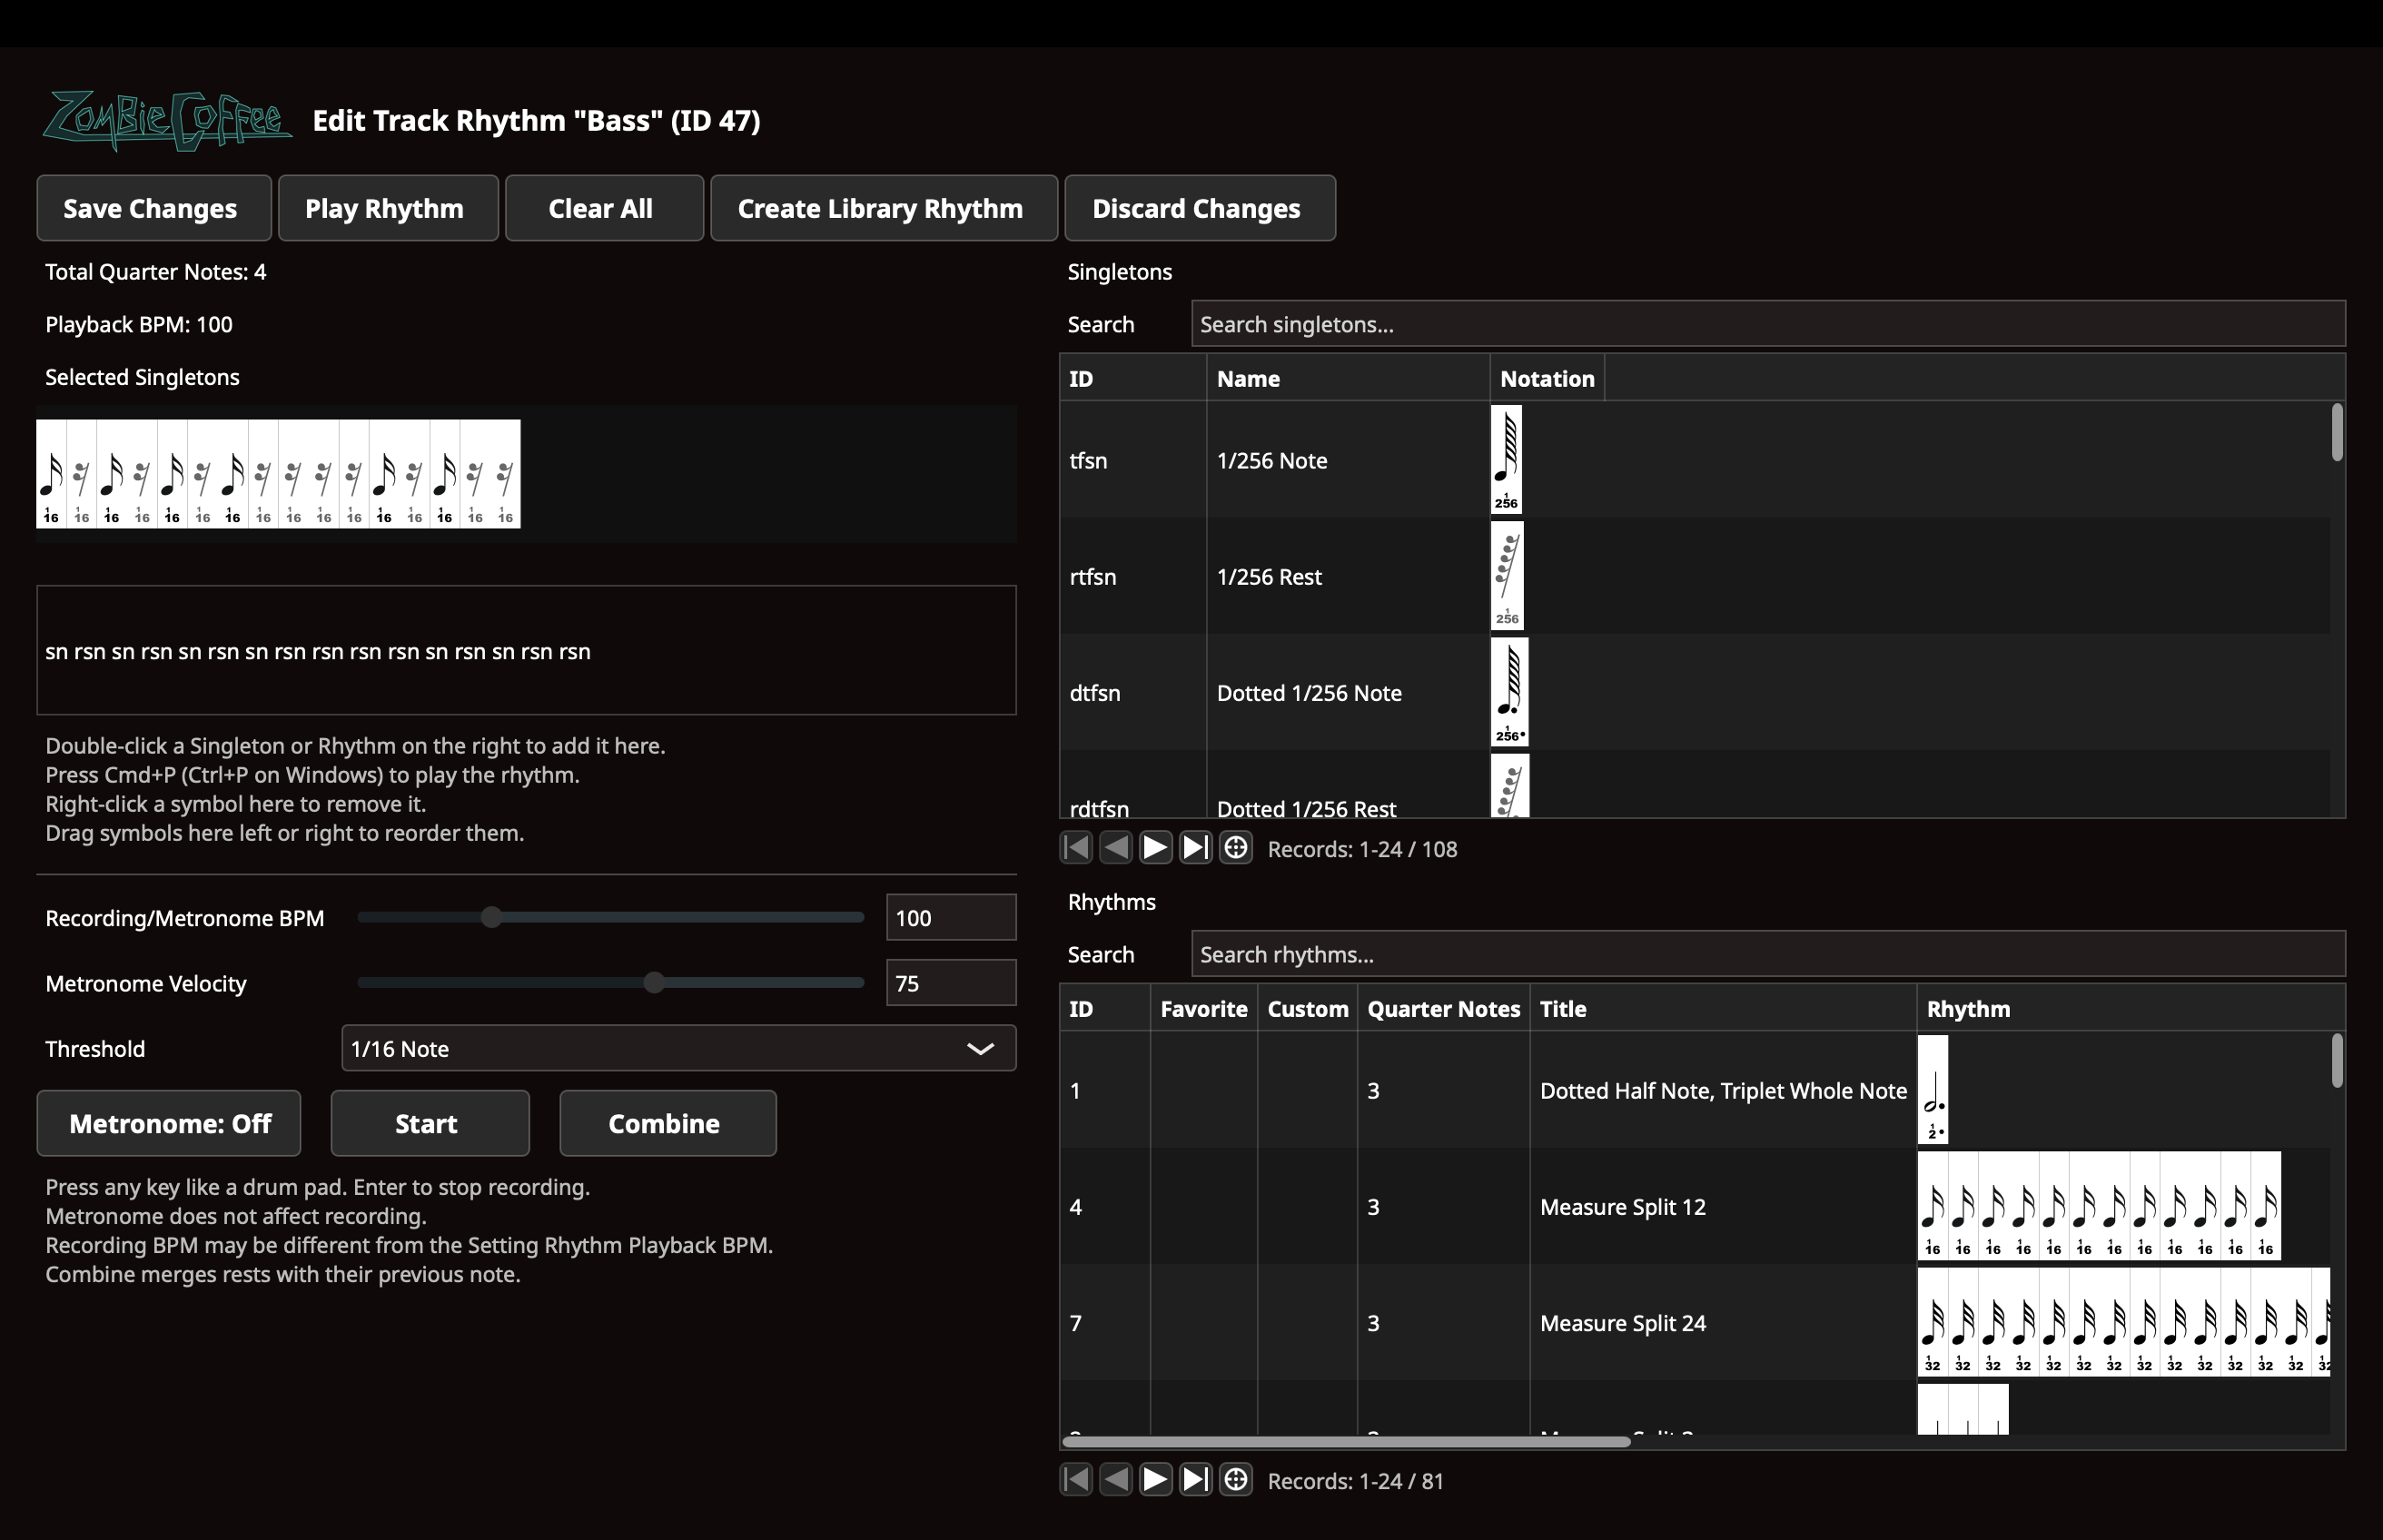Click the velocity value field showing 75

tap(951, 982)
